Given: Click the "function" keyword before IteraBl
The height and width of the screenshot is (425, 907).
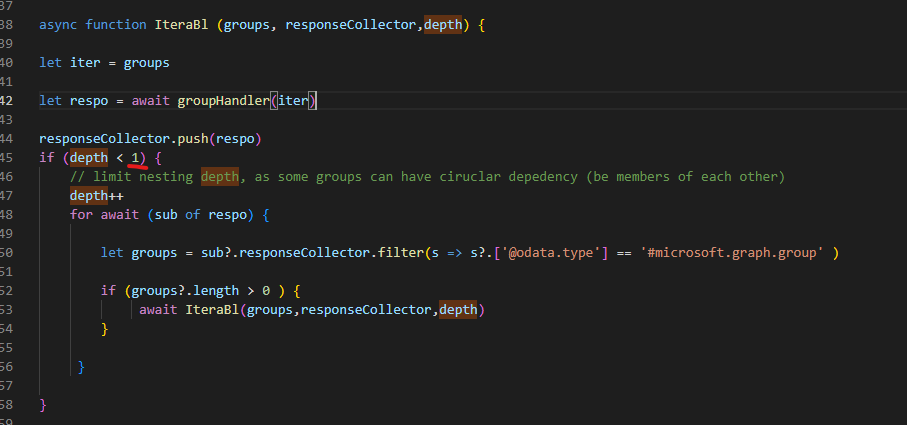Looking at the screenshot, I should click(116, 25).
